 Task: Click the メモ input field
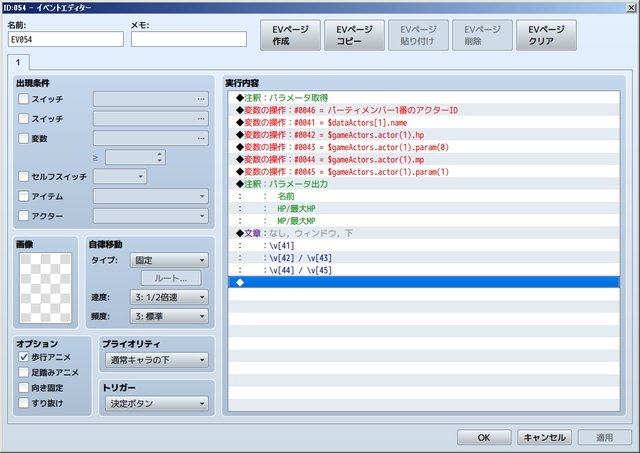pos(189,39)
